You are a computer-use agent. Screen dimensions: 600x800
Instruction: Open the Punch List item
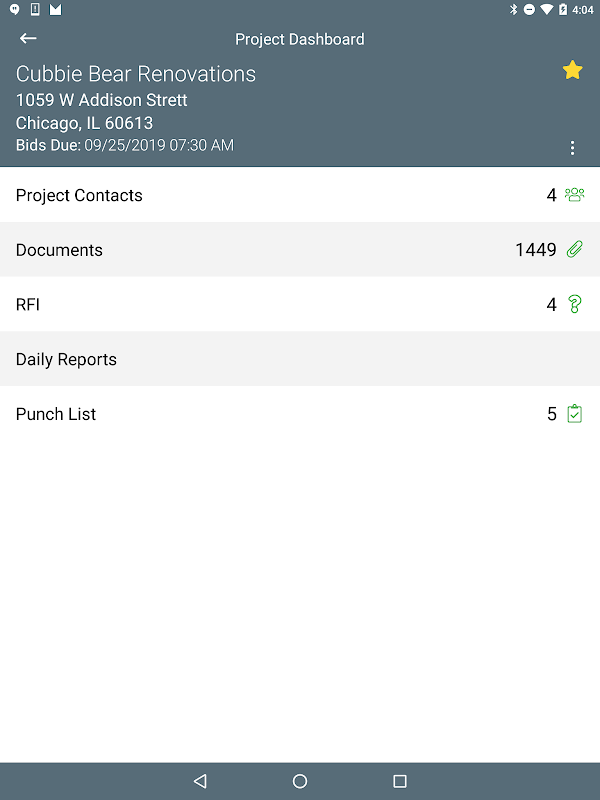[x=56, y=414]
